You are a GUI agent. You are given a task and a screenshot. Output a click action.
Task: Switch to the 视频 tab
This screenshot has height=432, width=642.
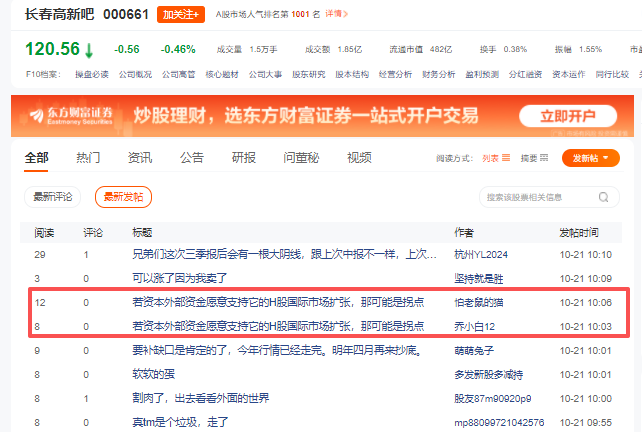(359, 158)
